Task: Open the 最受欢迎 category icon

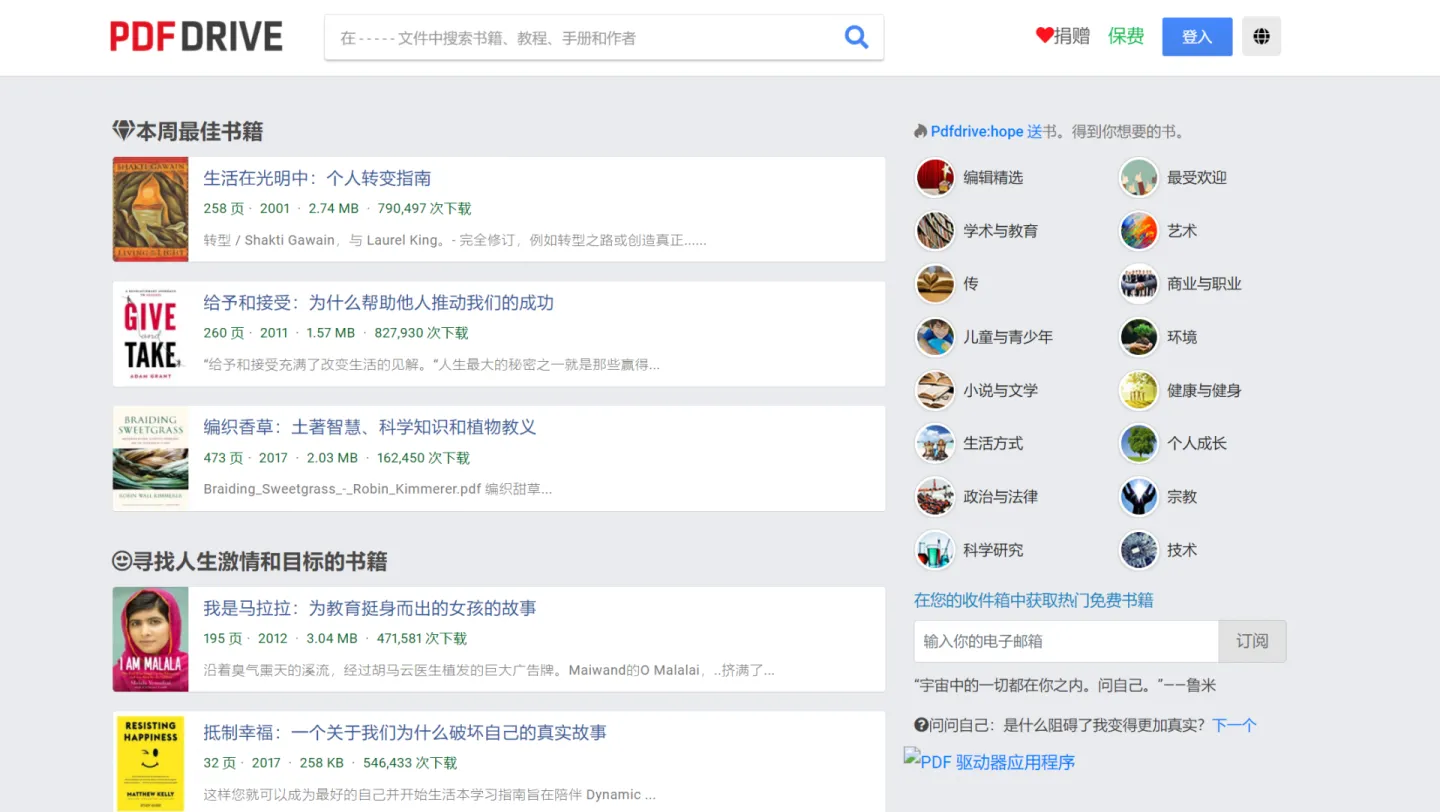Action: [1139, 178]
